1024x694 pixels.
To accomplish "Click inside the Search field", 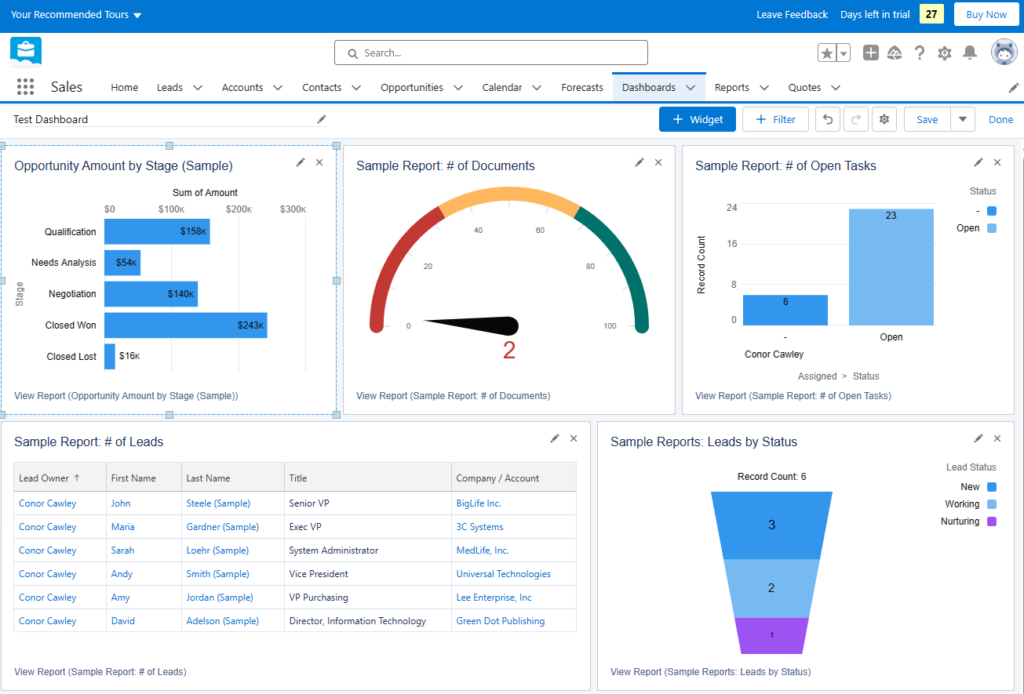I will (490, 52).
